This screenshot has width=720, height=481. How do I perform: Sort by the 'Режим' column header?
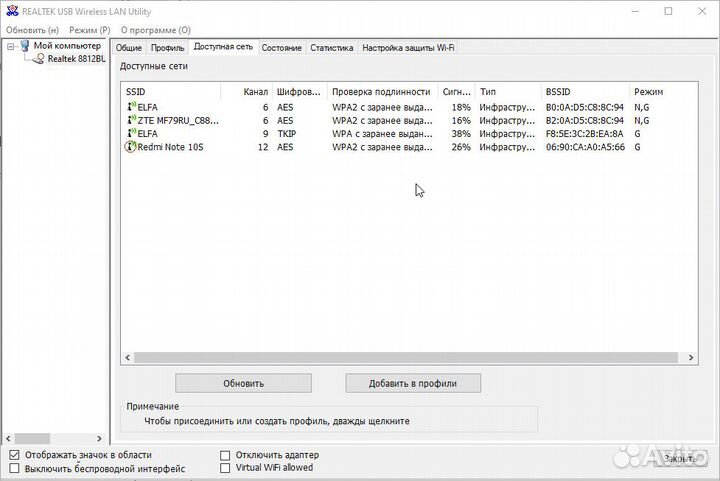pyautogui.click(x=663, y=92)
